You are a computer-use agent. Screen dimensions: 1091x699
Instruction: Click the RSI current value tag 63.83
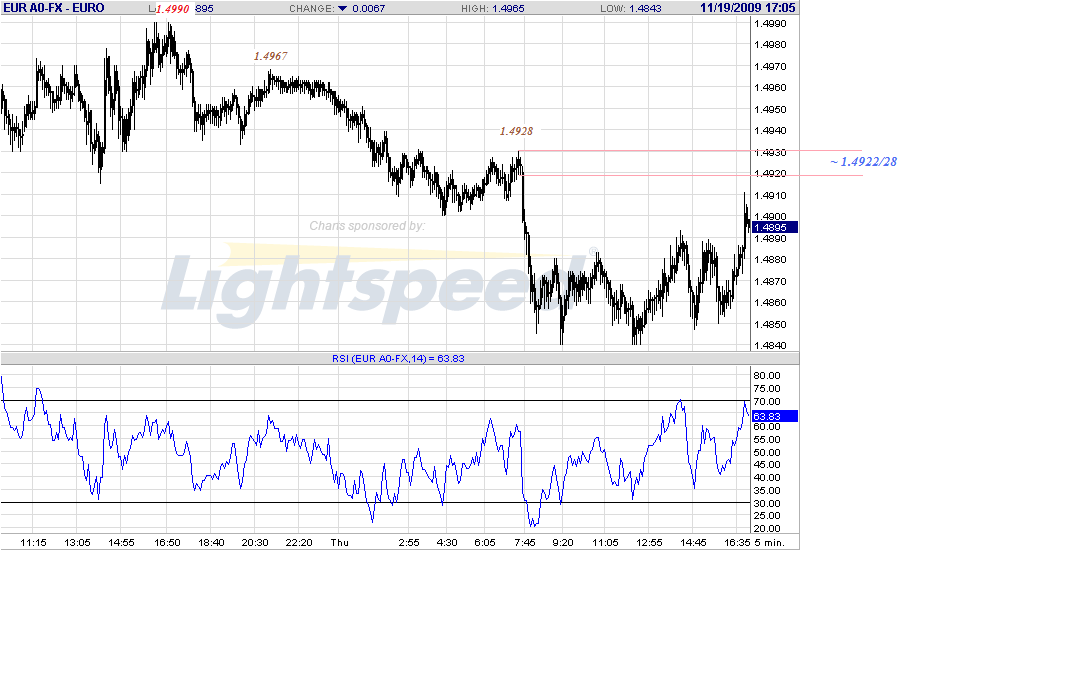point(775,416)
